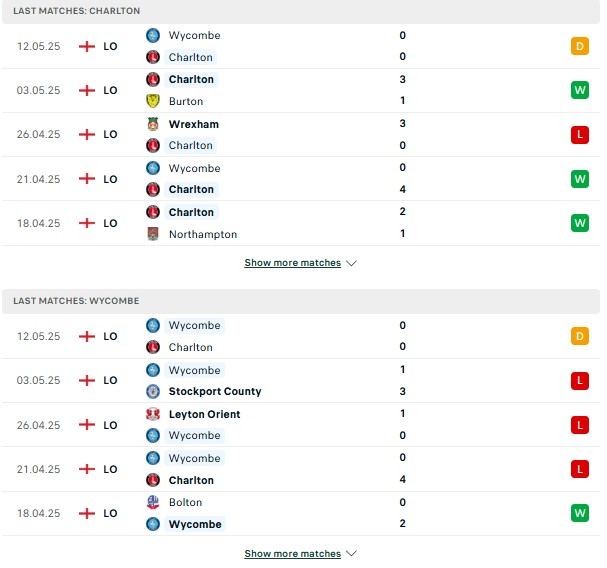
Task: Expand Wycombe's list using the bottom chevron arrow
Action: tap(351, 553)
